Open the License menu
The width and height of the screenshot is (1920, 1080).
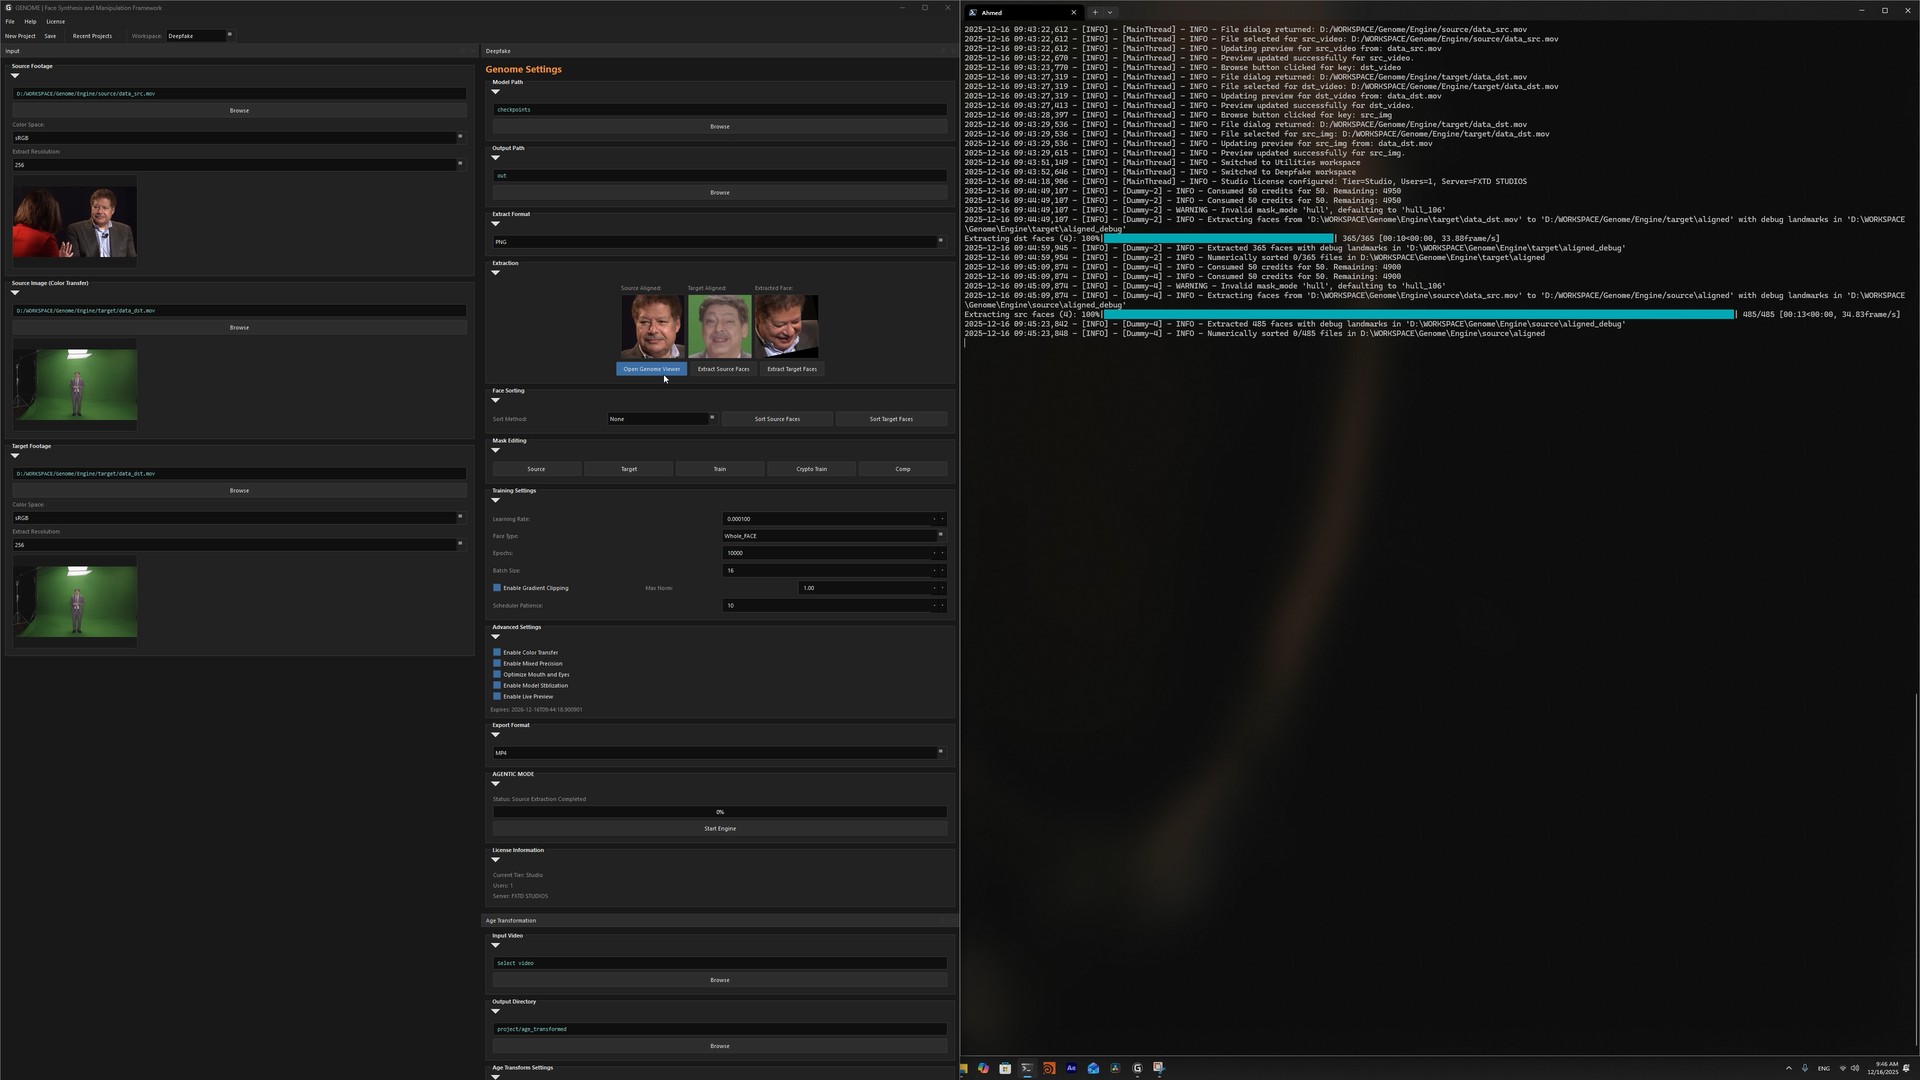tap(55, 21)
